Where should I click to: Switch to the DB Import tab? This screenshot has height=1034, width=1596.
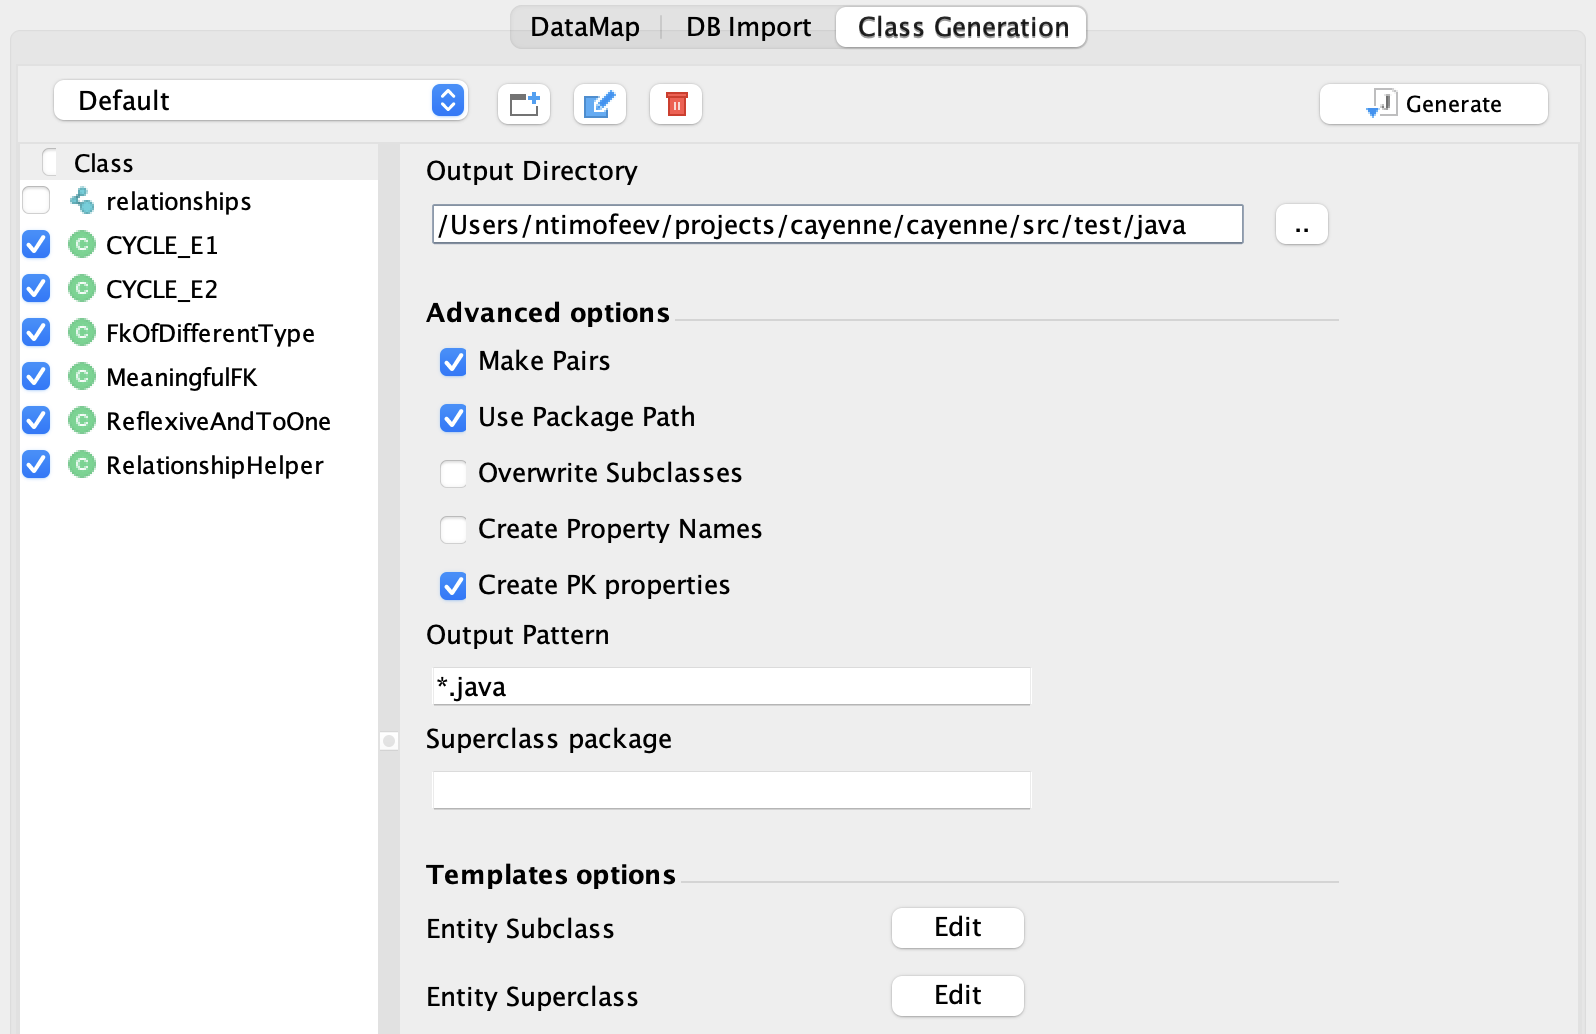coord(748,27)
